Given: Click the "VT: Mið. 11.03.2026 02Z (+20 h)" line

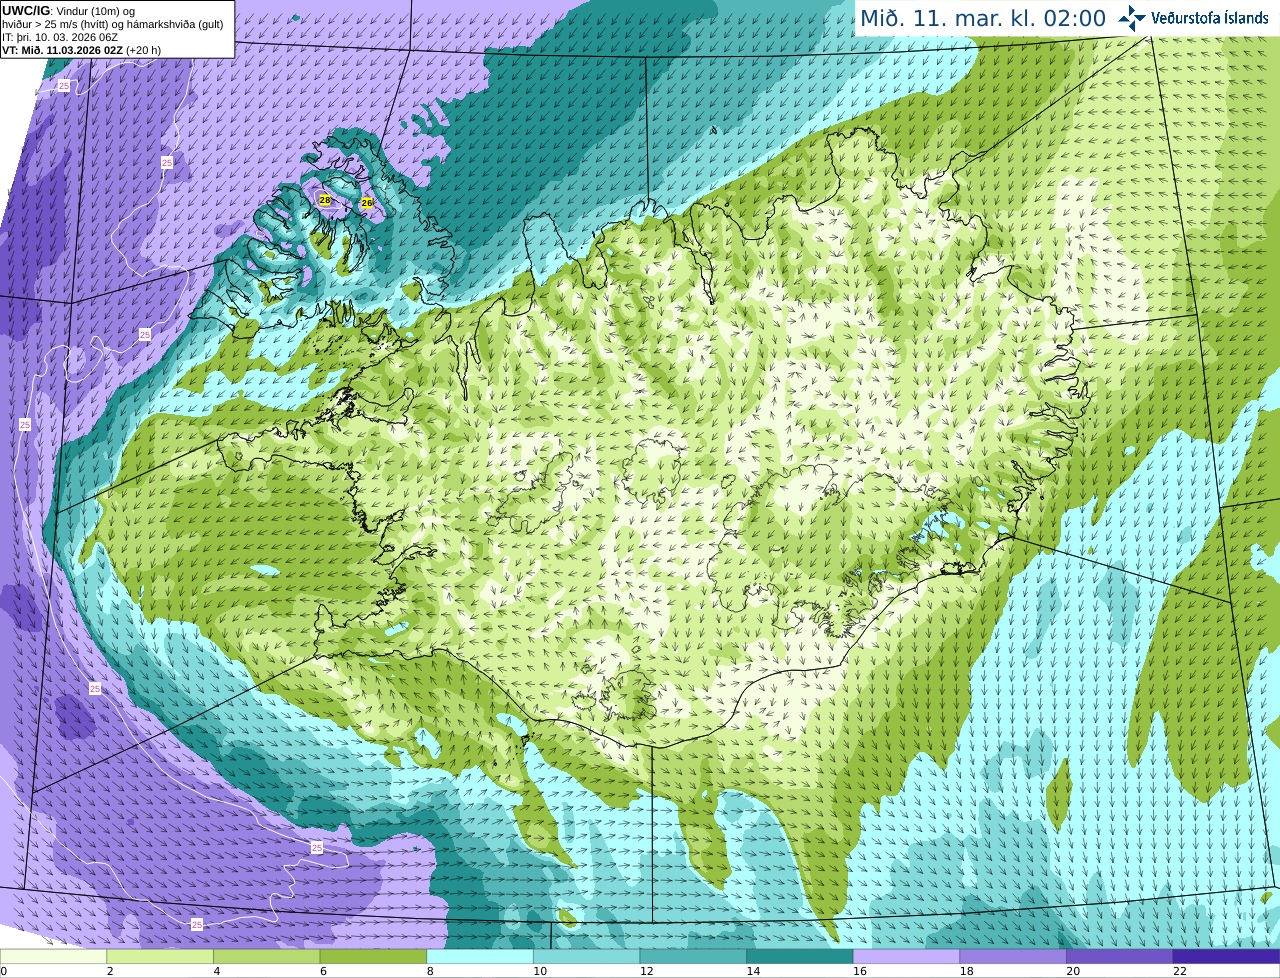Looking at the screenshot, I should click(81, 50).
